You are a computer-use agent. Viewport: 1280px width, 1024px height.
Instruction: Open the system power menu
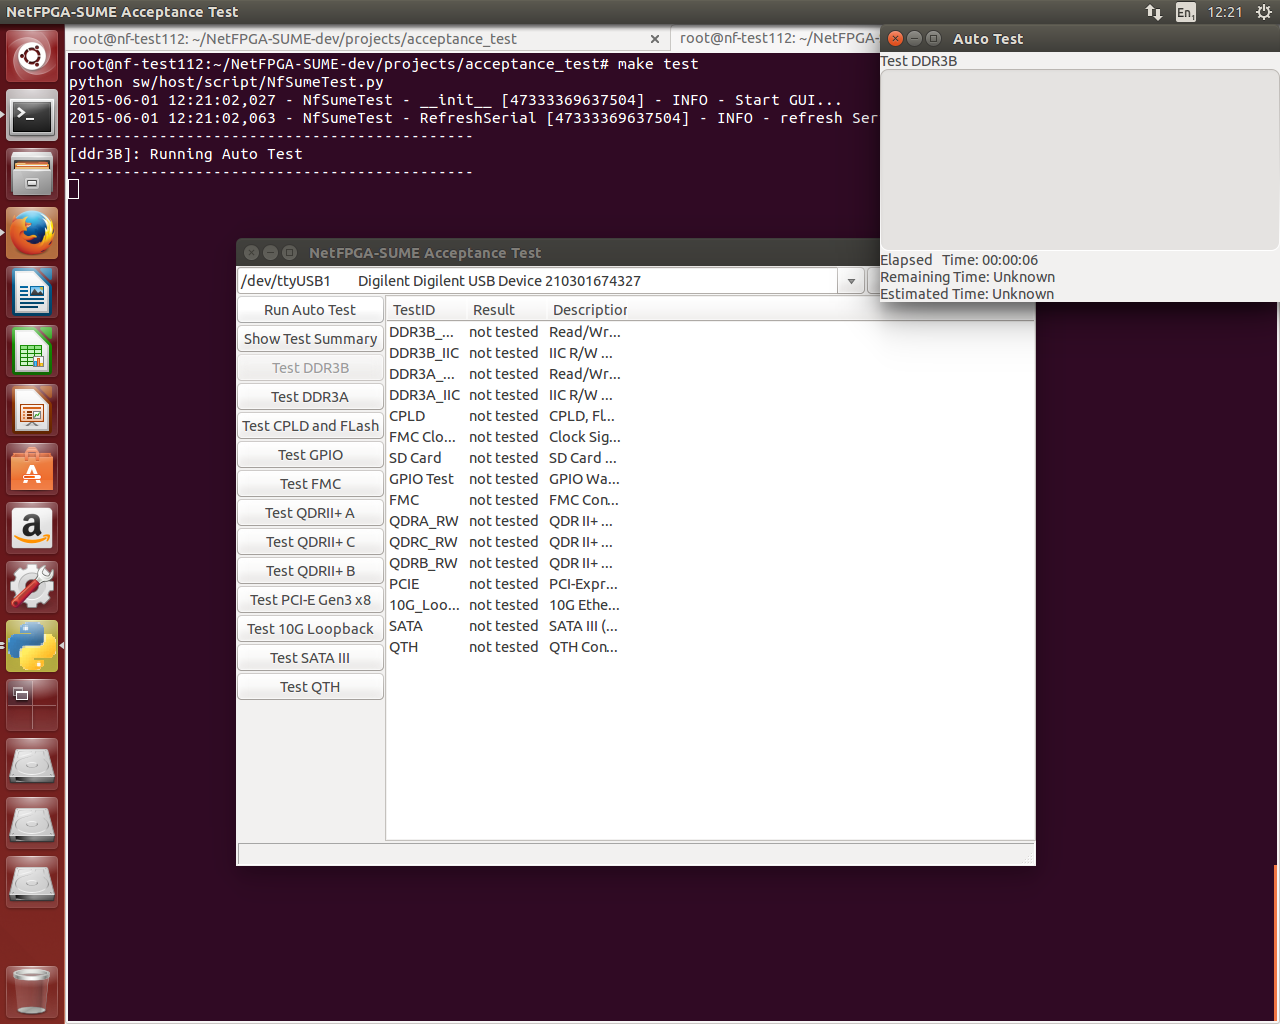point(1263,12)
